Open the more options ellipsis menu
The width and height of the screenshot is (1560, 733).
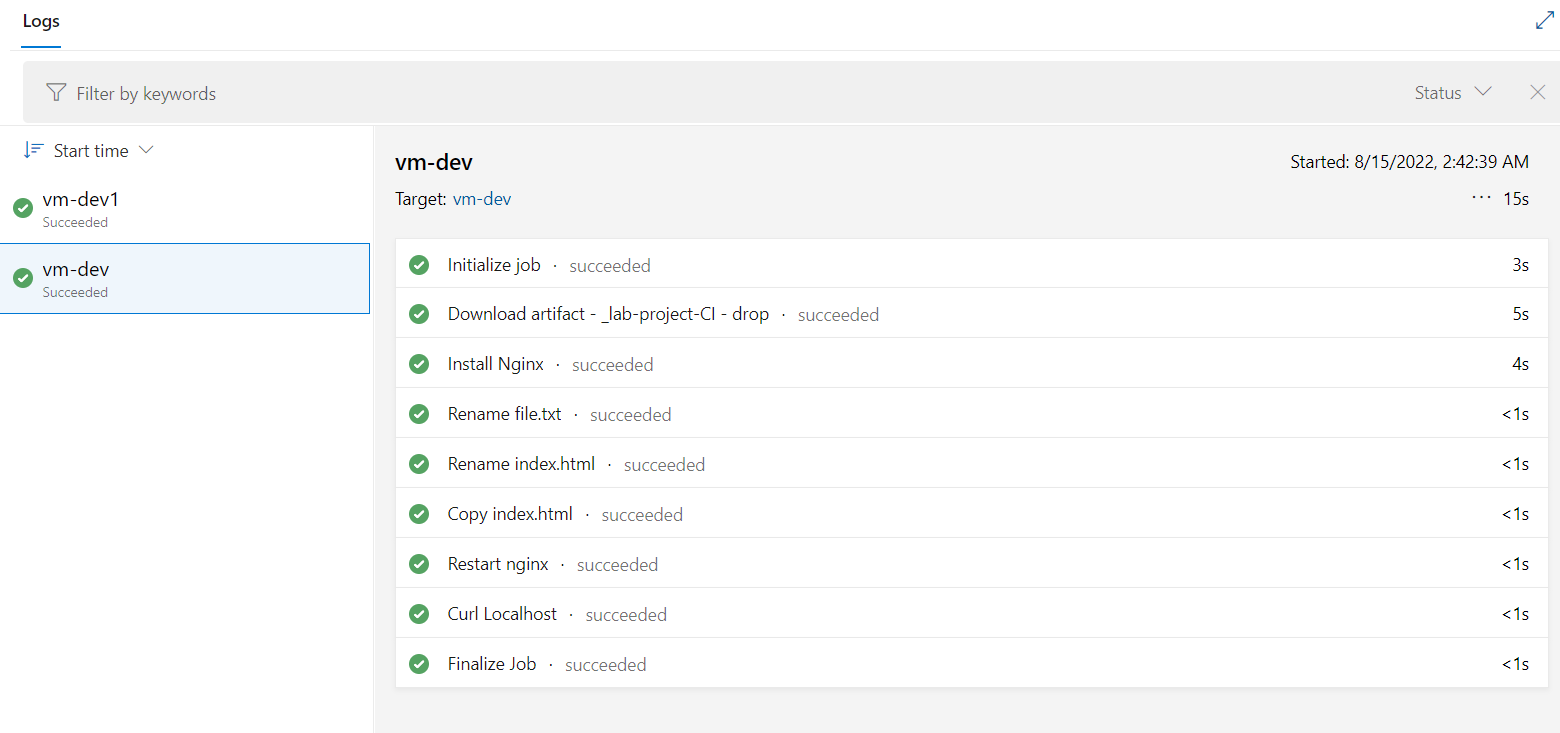pos(1481,198)
